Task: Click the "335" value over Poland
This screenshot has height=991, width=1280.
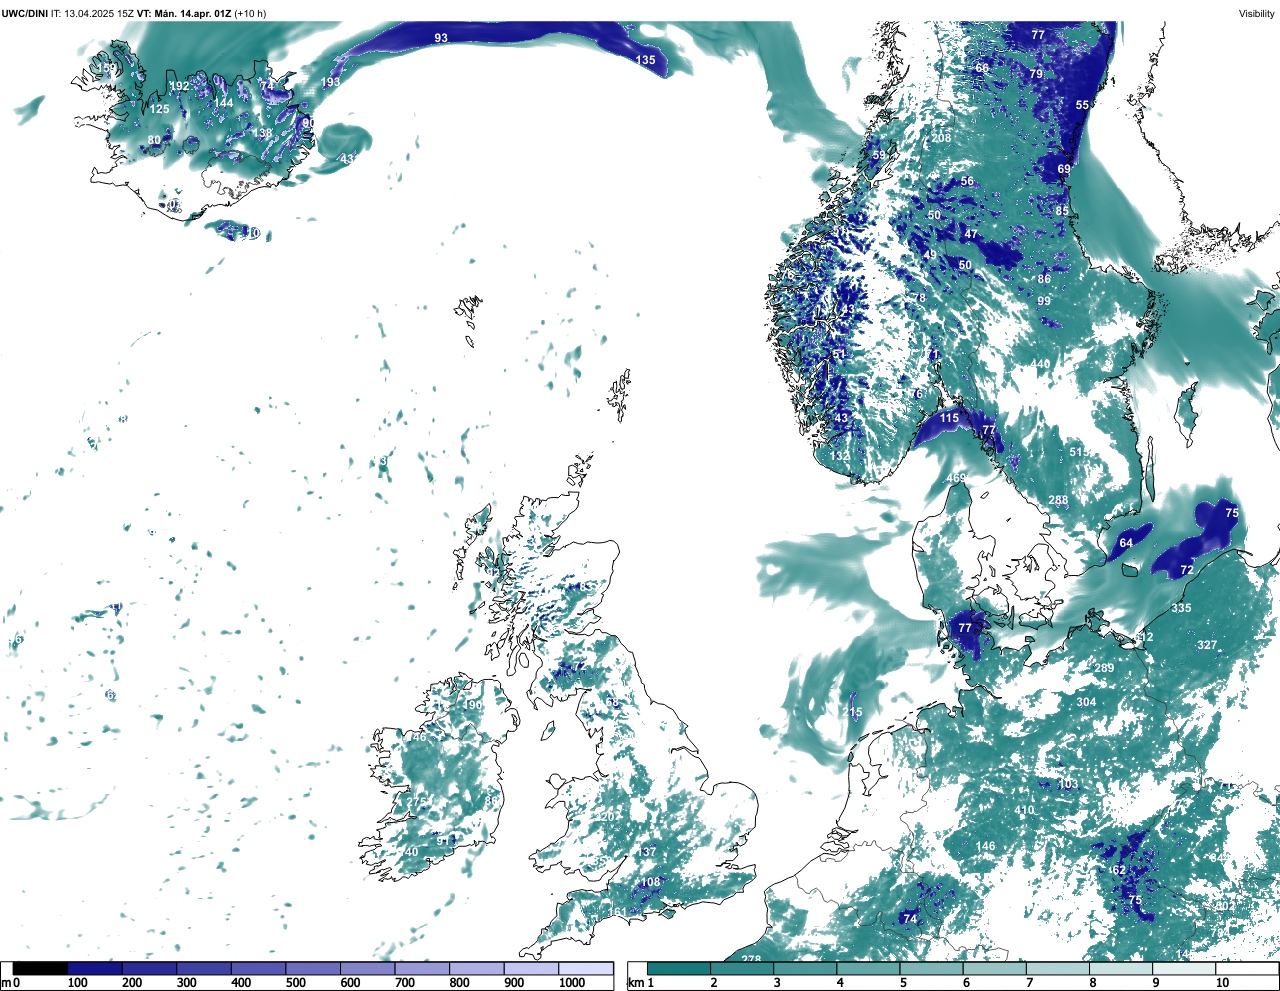Action: pyautogui.click(x=1181, y=608)
